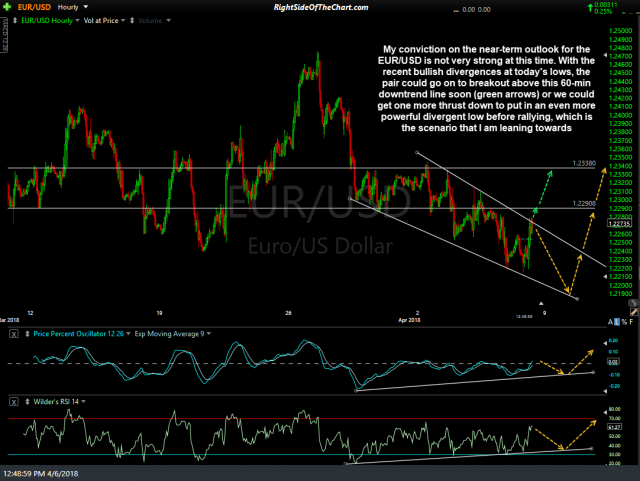Click the scale arrow at bottom of RSI axis
Viewport: 640px width, 481px height.
605,463
